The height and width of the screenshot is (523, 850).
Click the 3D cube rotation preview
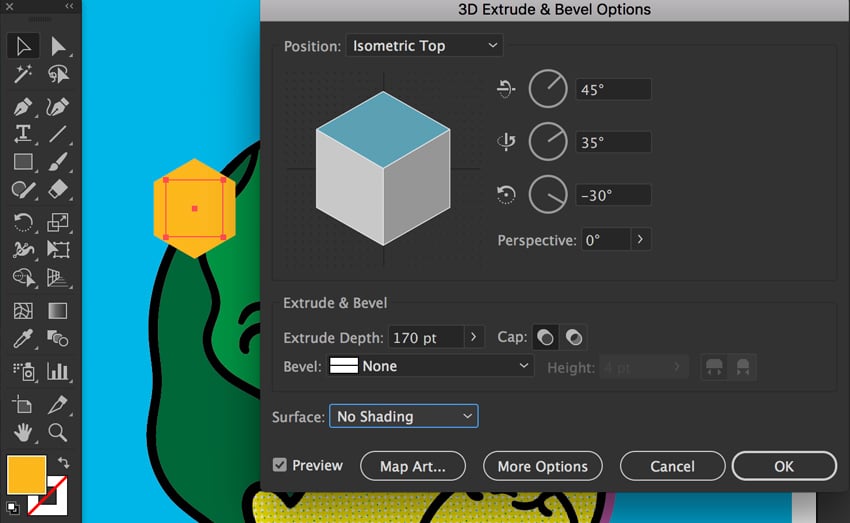coord(383,169)
